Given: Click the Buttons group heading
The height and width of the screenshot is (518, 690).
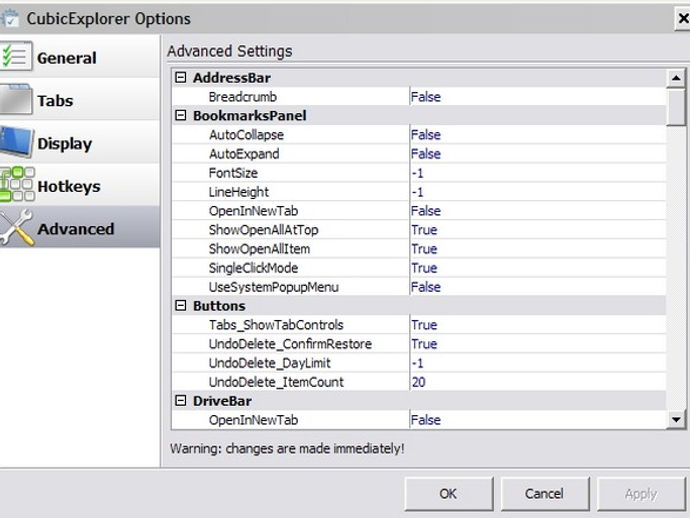Looking at the screenshot, I should pos(219,306).
